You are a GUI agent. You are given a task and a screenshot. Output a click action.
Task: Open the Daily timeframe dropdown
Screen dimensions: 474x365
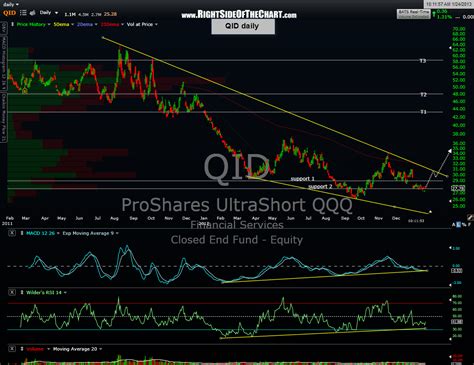tap(49, 13)
